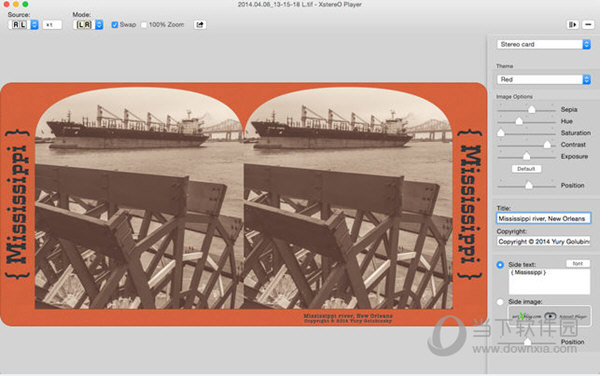This screenshot has height=376, width=600.
Task: Click the Title text field
Action: click(543, 218)
